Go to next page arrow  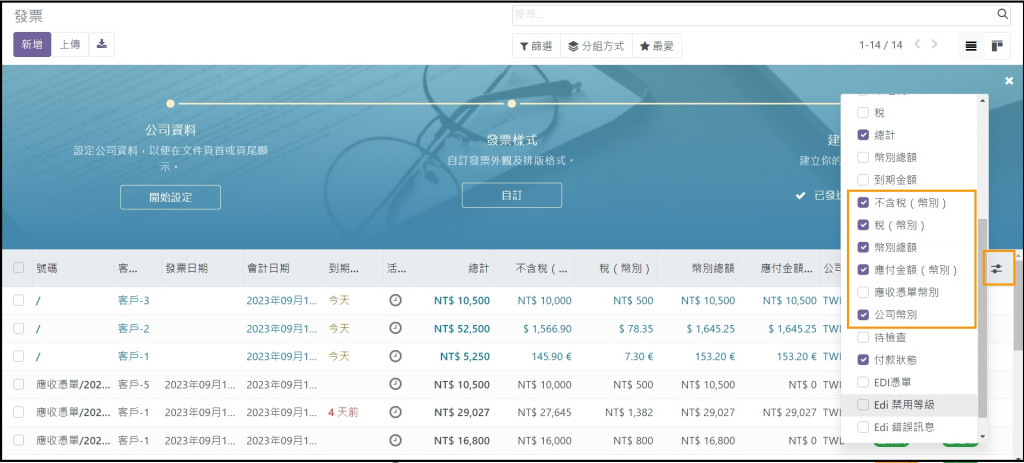pyautogui.click(x=935, y=44)
